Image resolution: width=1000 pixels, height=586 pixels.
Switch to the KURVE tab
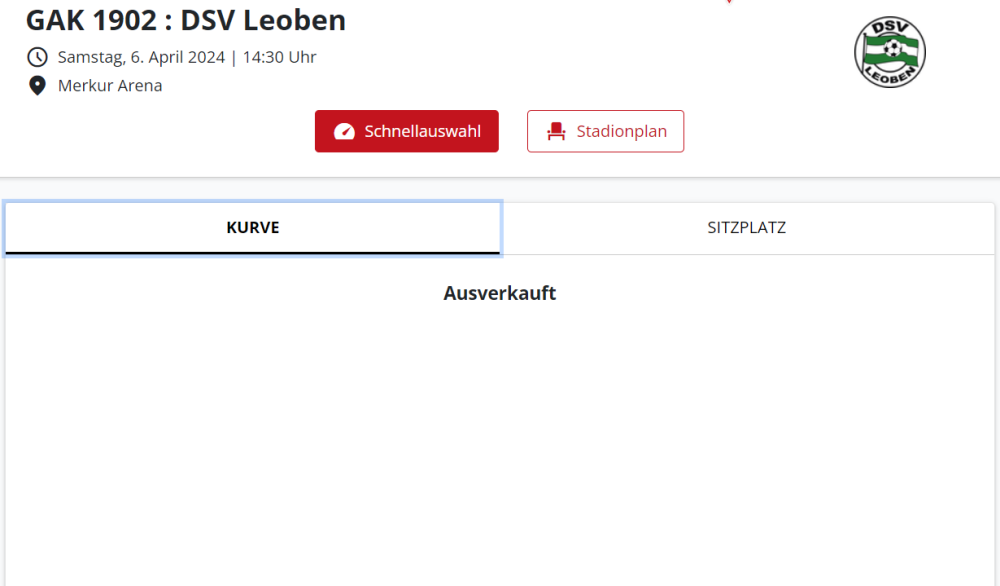coord(253,228)
